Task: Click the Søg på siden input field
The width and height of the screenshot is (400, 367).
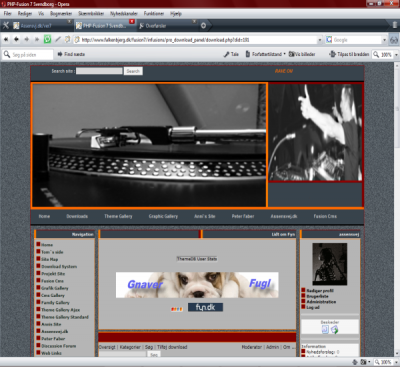Action: click(28, 54)
